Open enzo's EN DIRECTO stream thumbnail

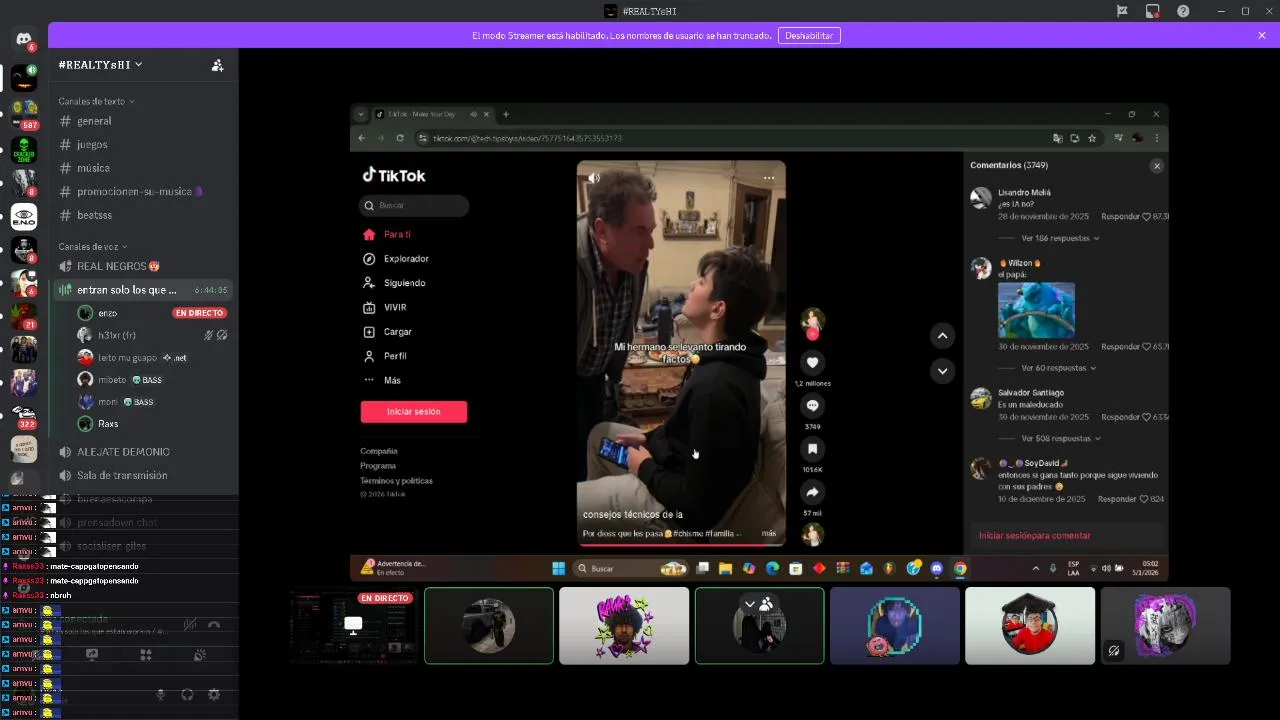352,627
